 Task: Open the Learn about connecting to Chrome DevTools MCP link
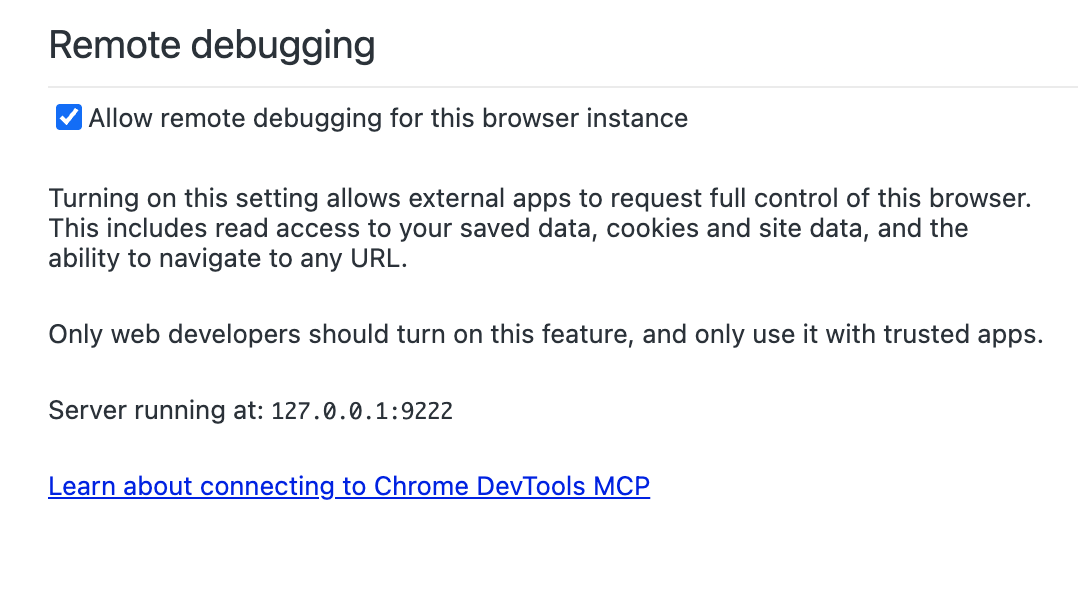click(x=349, y=487)
